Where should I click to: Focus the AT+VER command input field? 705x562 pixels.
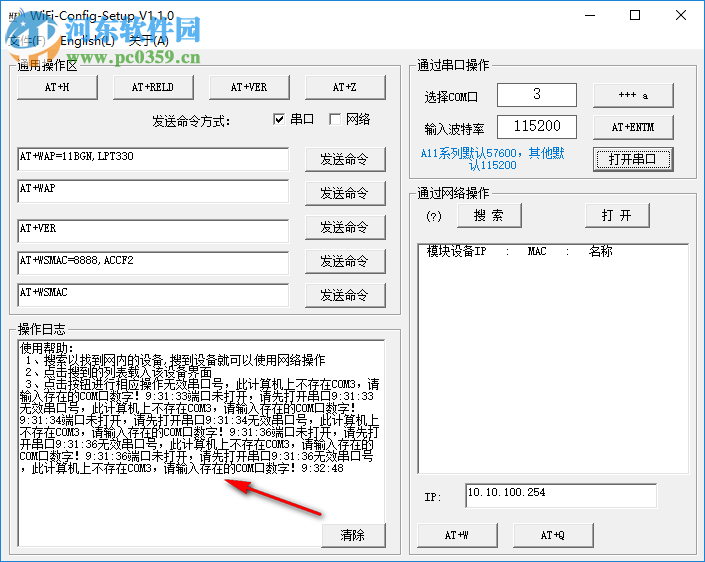(x=153, y=231)
